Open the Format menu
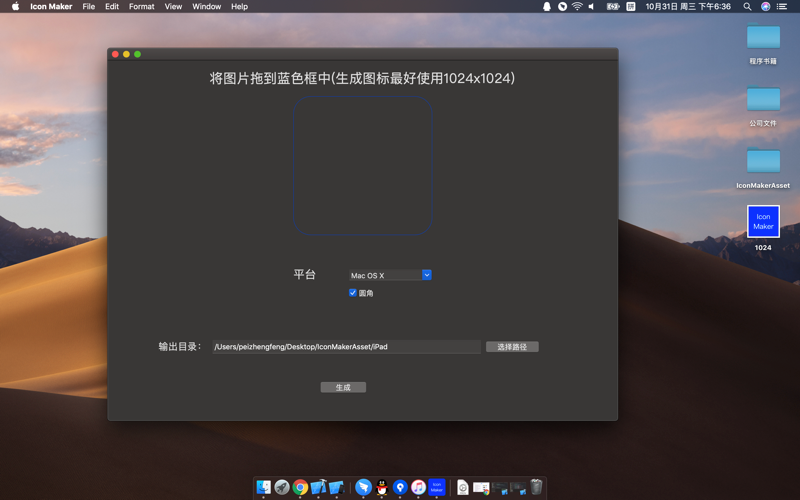 click(141, 7)
